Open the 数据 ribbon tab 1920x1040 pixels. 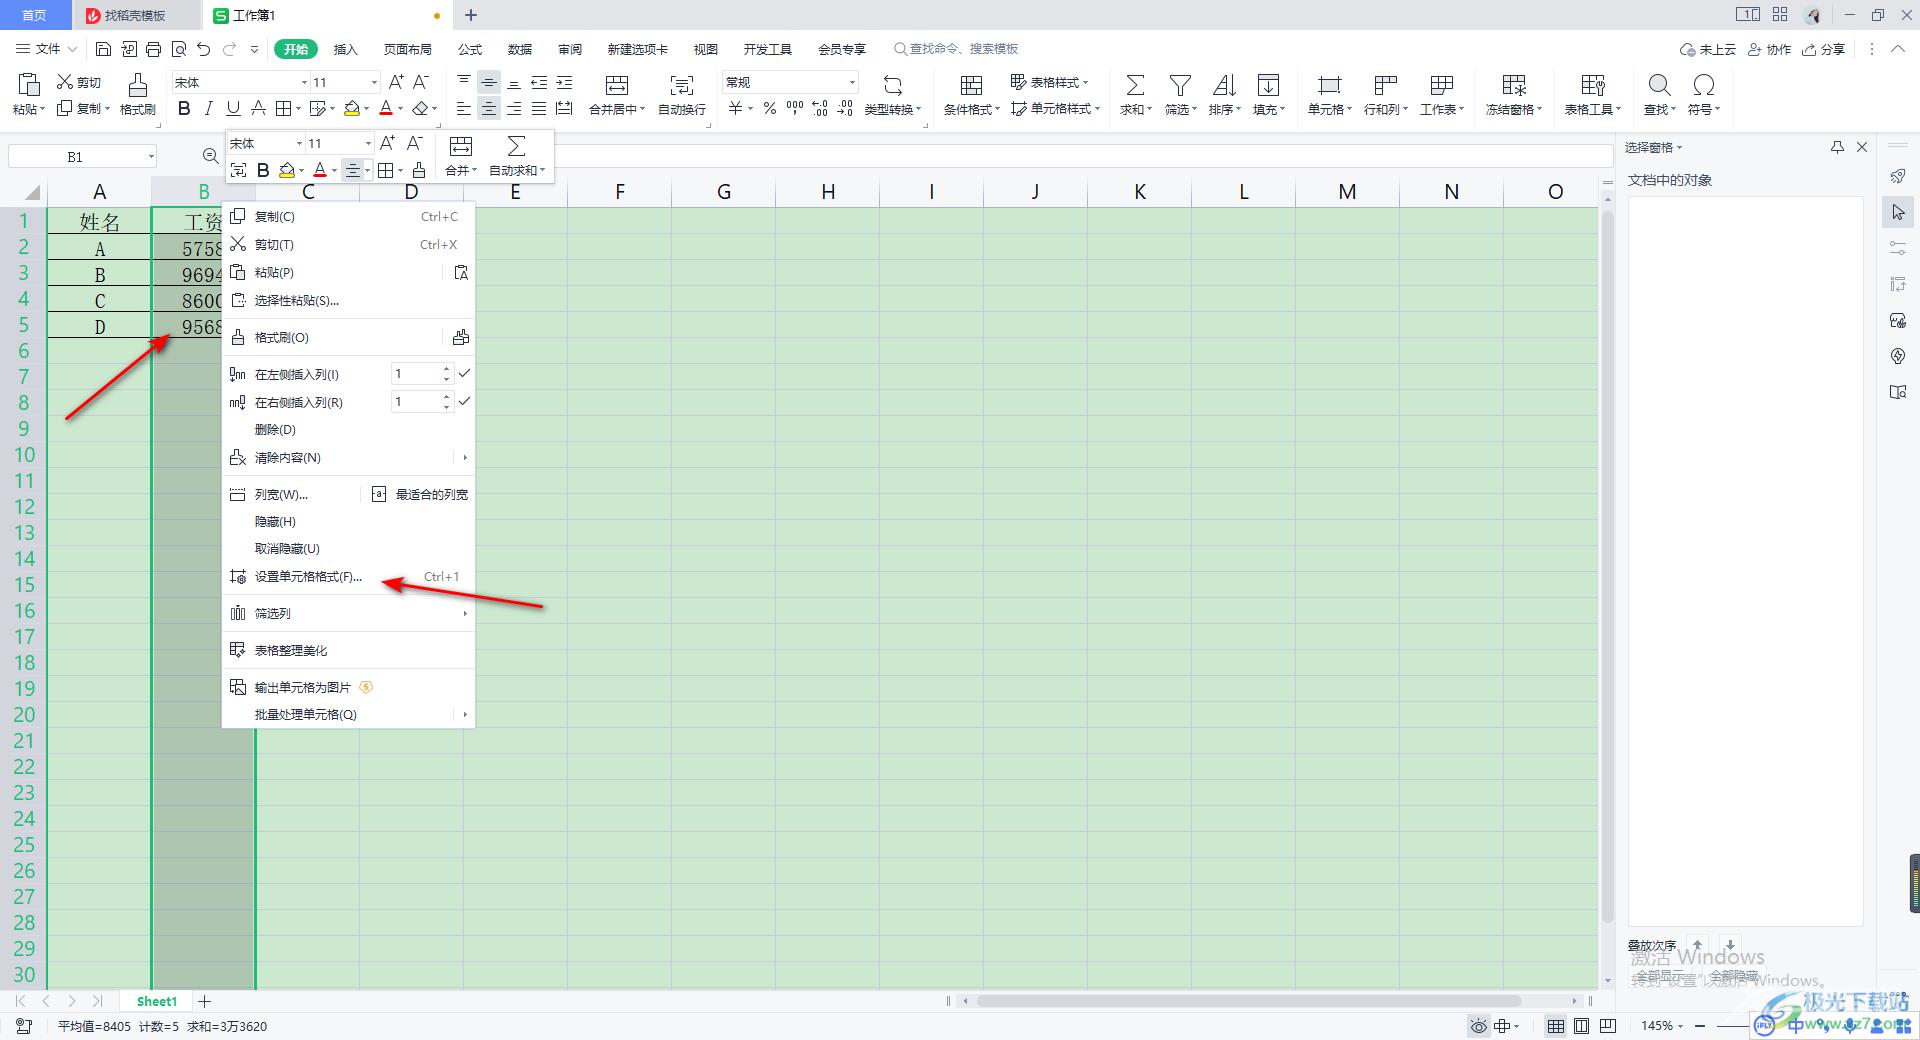click(520, 49)
